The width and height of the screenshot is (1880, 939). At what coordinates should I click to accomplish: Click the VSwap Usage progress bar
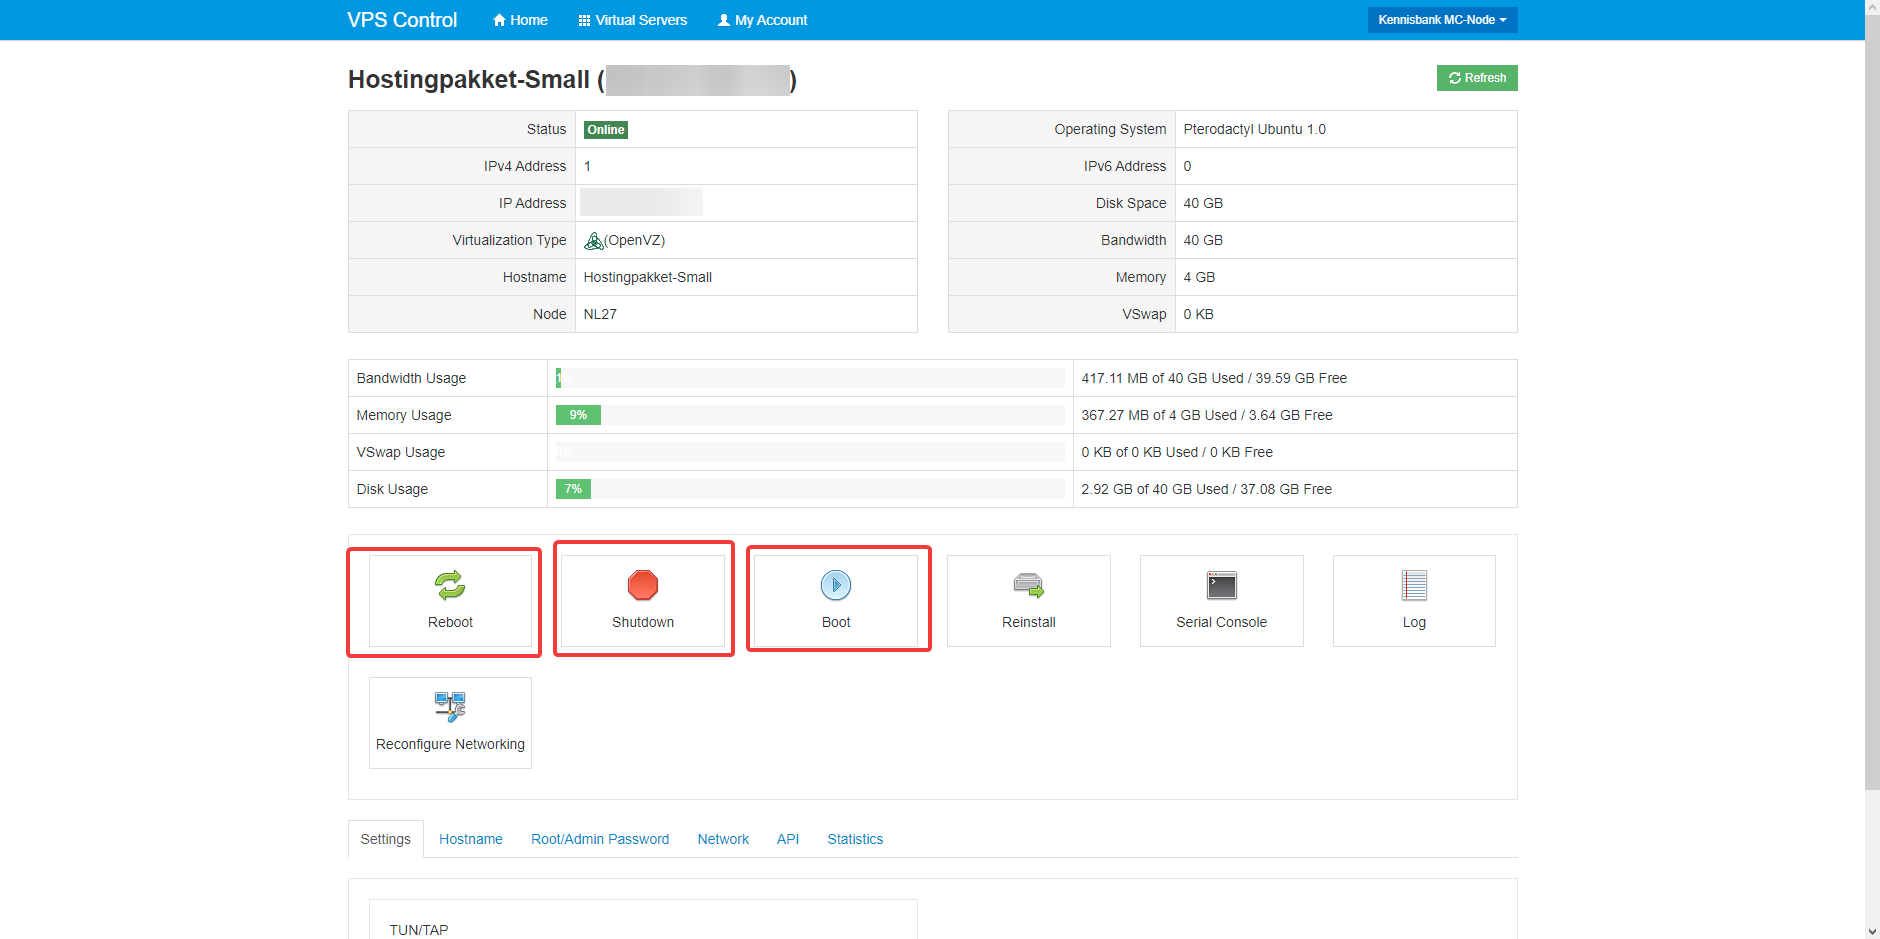click(x=810, y=452)
